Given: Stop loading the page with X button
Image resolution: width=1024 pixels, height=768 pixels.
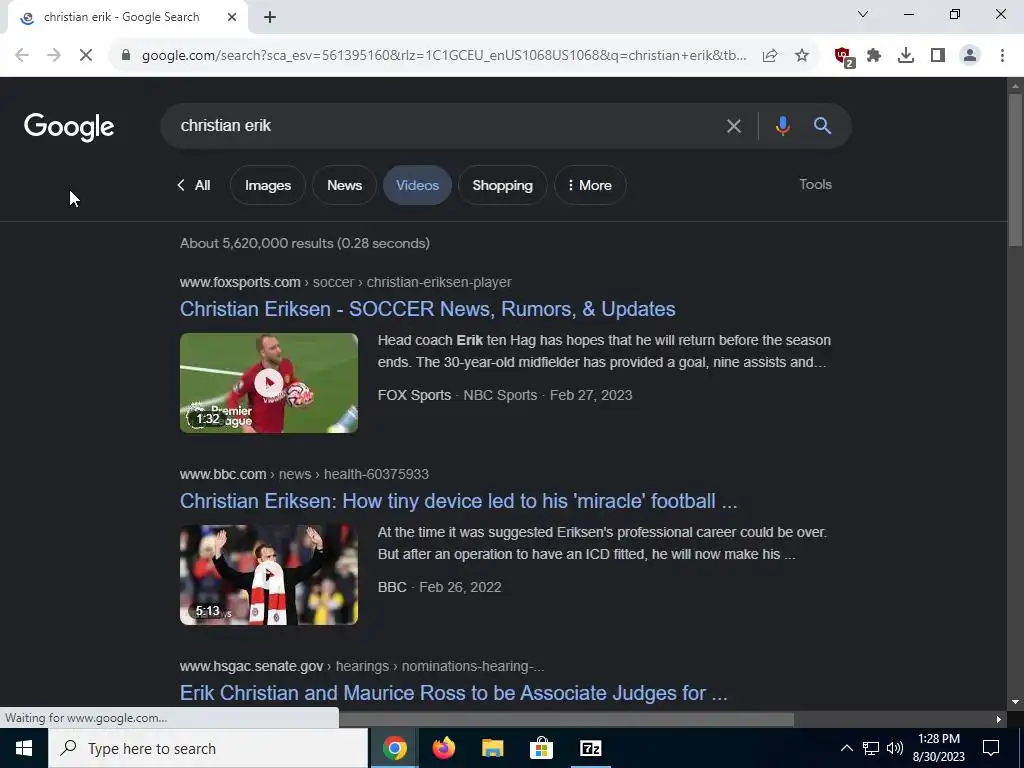Looking at the screenshot, I should 86,56.
